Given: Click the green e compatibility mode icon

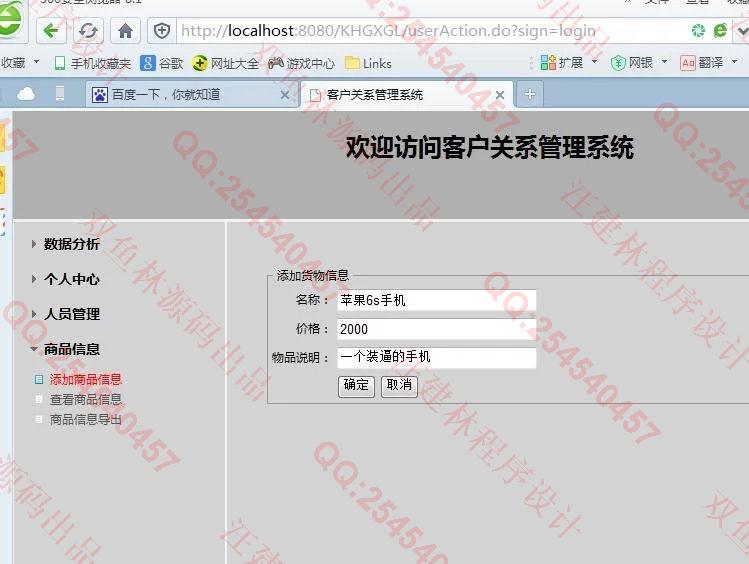Looking at the screenshot, I should pos(720,31).
